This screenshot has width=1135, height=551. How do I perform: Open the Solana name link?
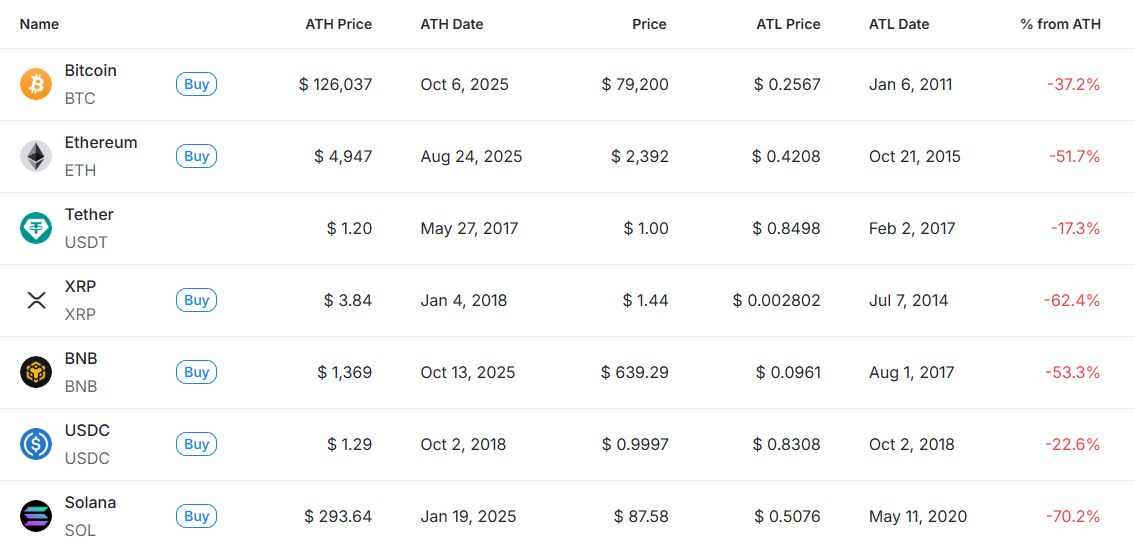point(90,502)
